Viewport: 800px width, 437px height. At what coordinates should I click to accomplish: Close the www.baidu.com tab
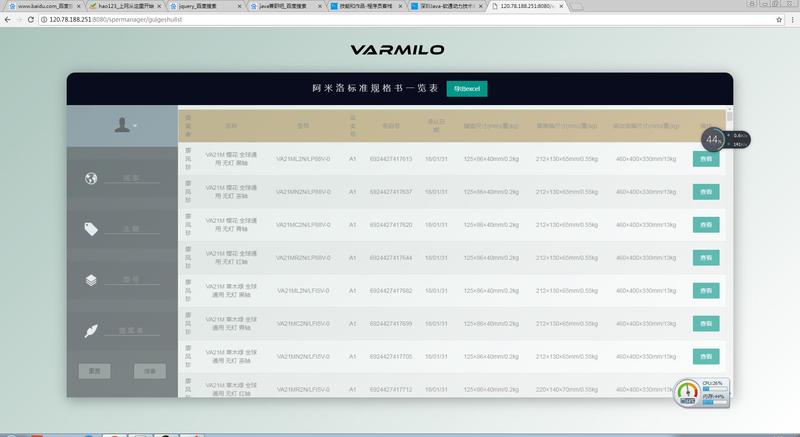79,6
